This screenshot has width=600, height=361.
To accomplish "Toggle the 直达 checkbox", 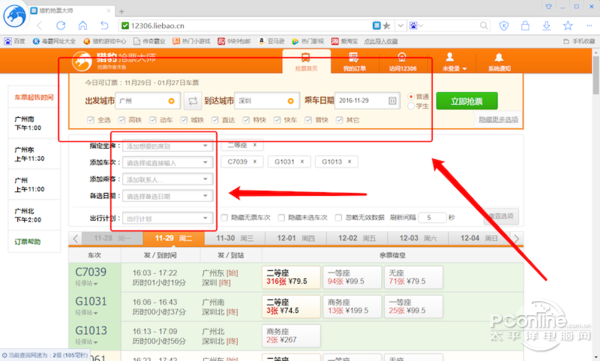I will [x=215, y=120].
